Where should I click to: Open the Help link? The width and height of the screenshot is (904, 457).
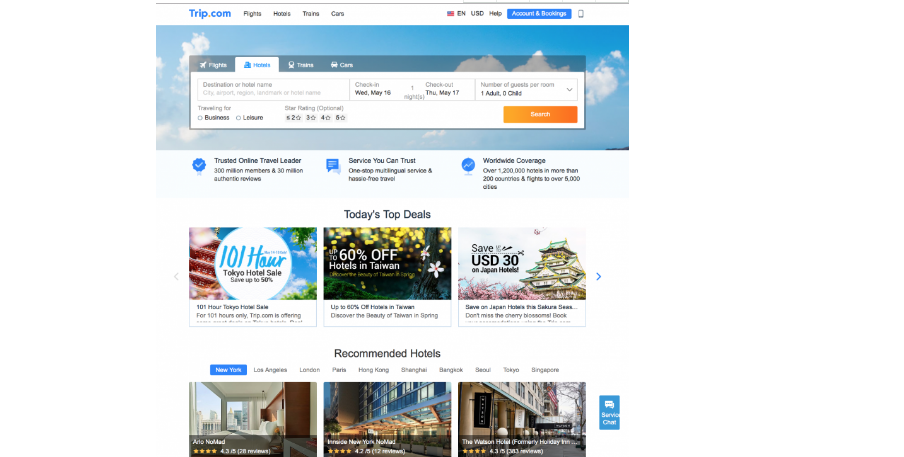(495, 13)
